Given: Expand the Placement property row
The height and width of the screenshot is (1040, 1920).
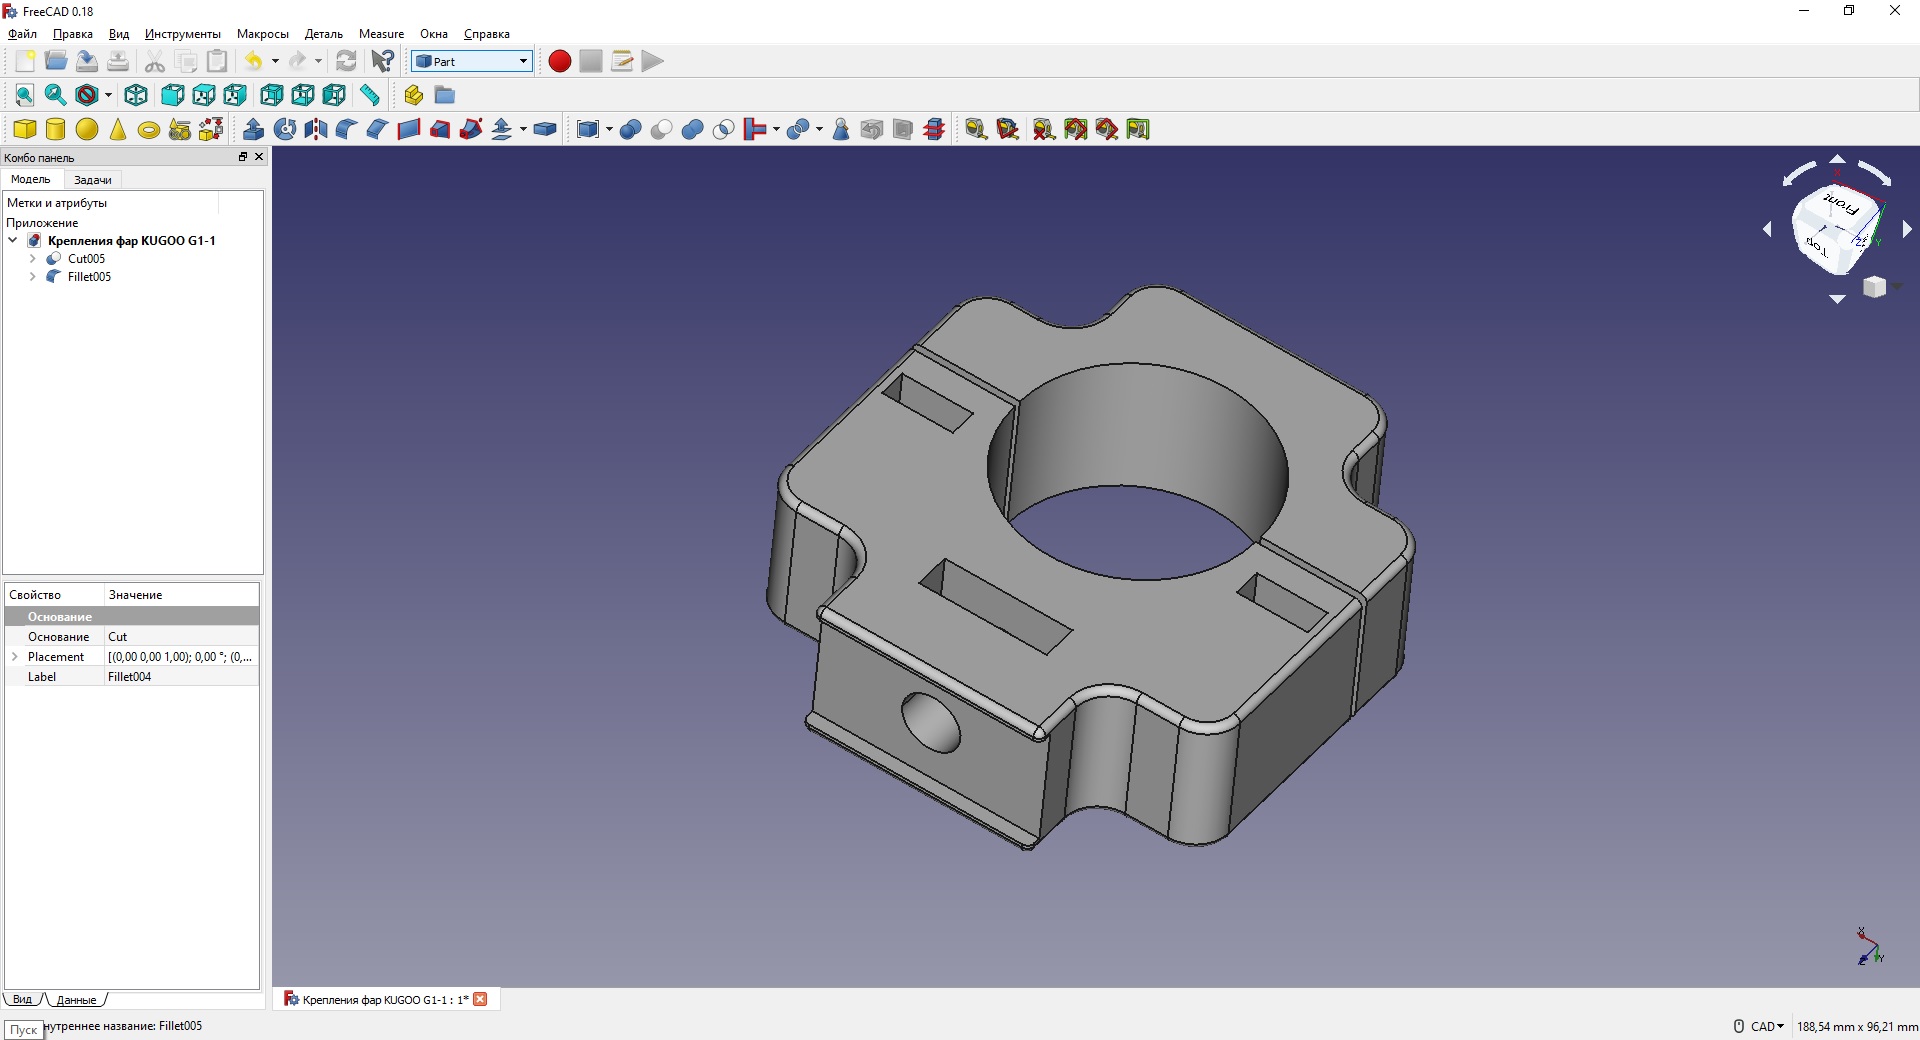Looking at the screenshot, I should tap(15, 657).
